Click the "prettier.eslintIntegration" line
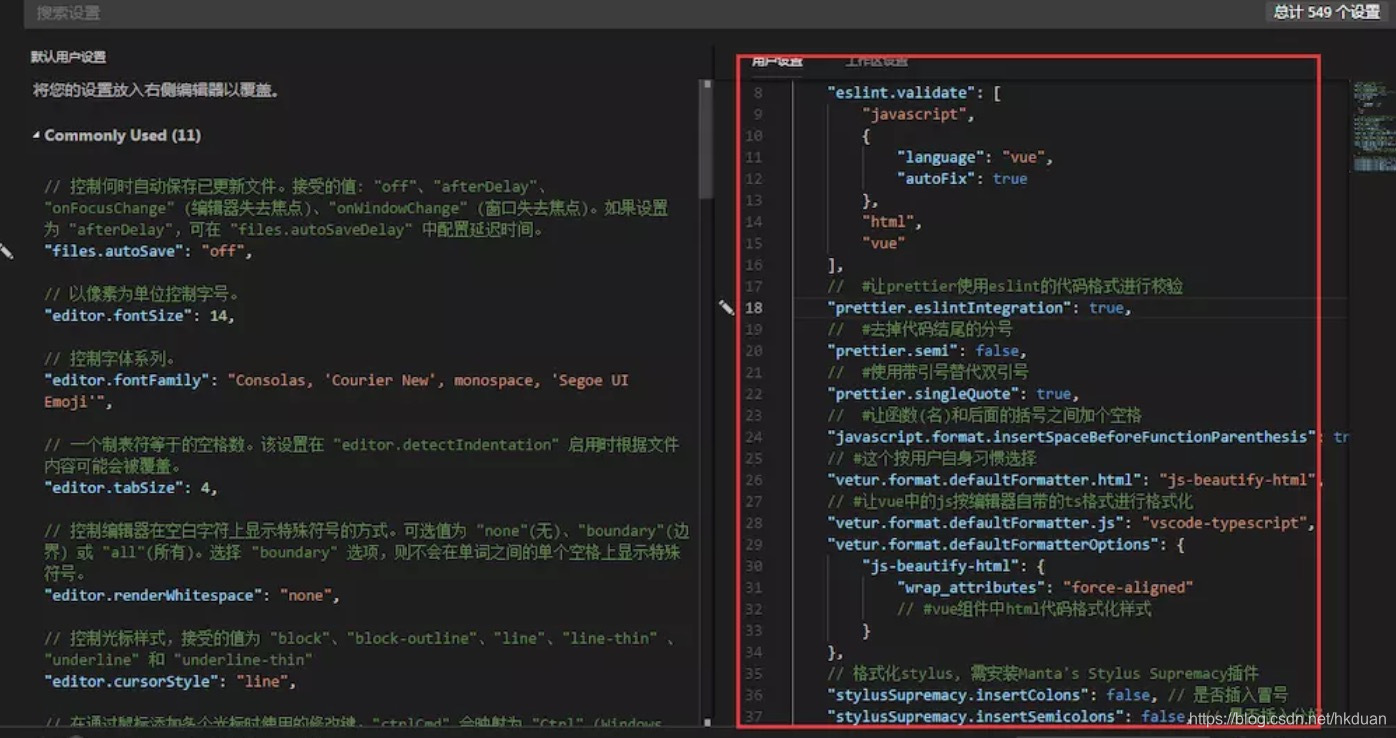This screenshot has width=1396, height=738. point(980,308)
